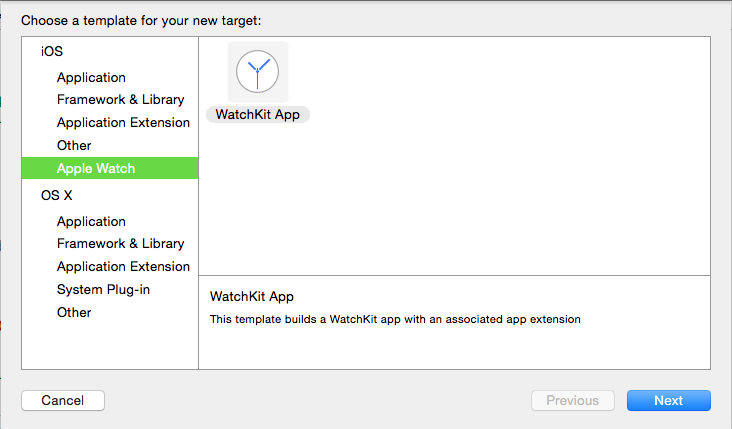Screen dimensions: 732x429
Task: Select Framework & Library under OS X
Action: (120, 243)
